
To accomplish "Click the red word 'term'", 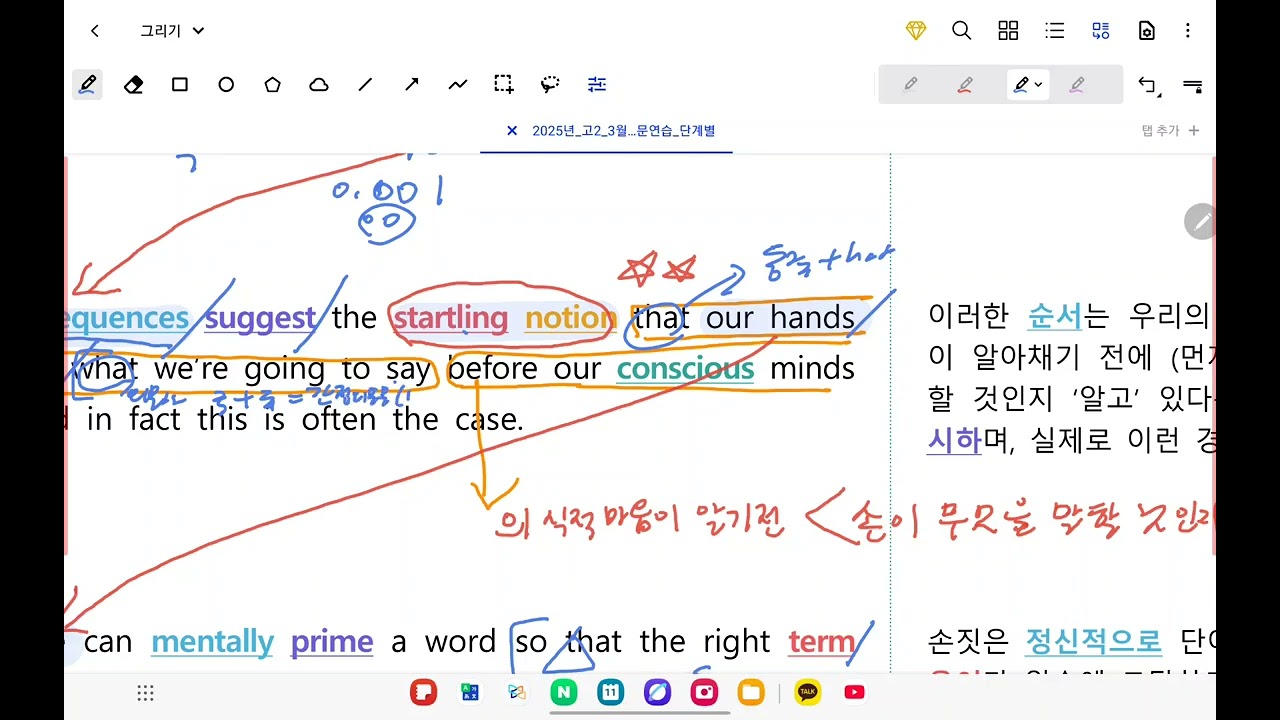I will pos(822,642).
